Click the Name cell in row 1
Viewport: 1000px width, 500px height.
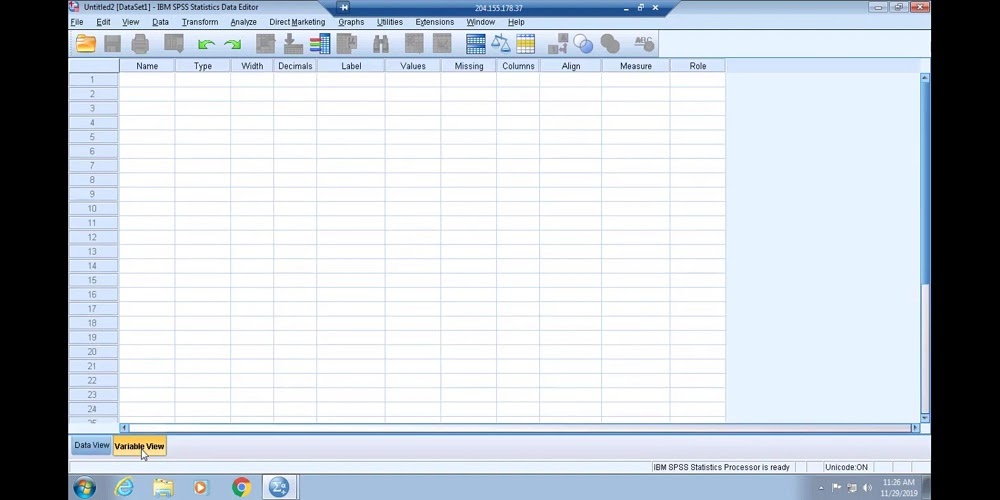(147, 80)
